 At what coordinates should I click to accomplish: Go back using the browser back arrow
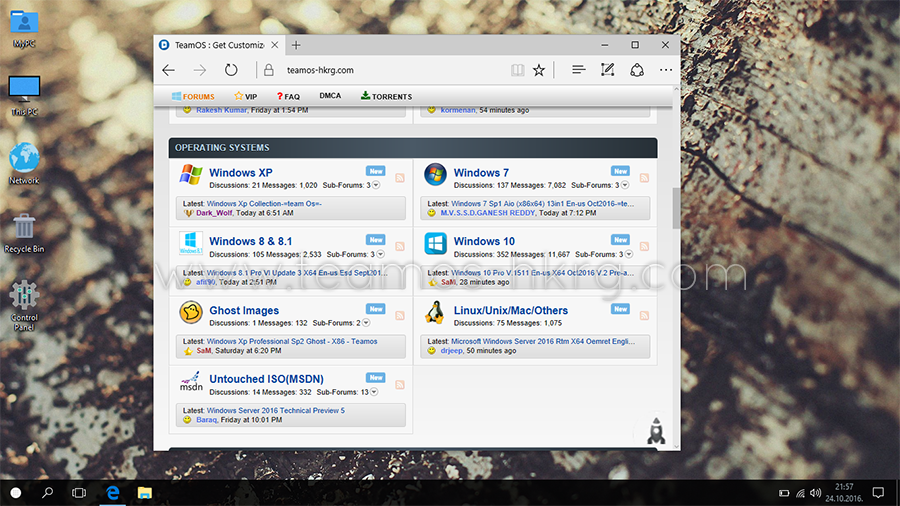click(169, 70)
